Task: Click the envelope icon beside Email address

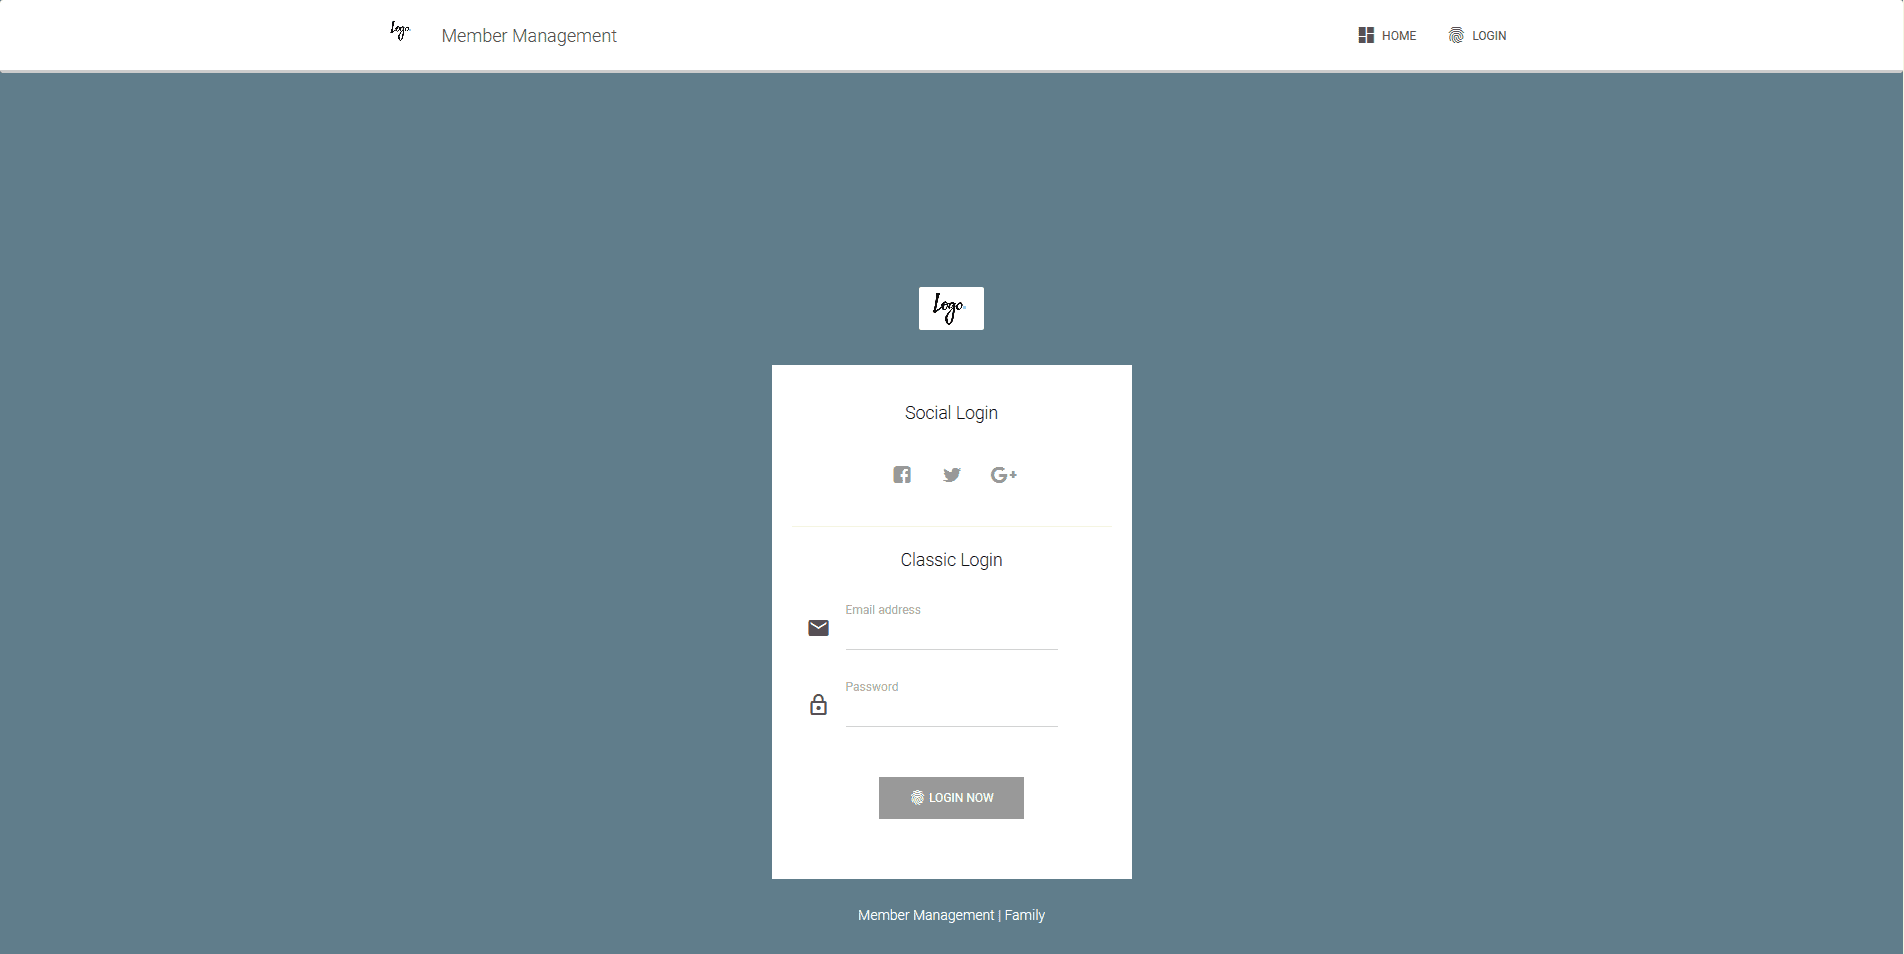Action: 818,628
